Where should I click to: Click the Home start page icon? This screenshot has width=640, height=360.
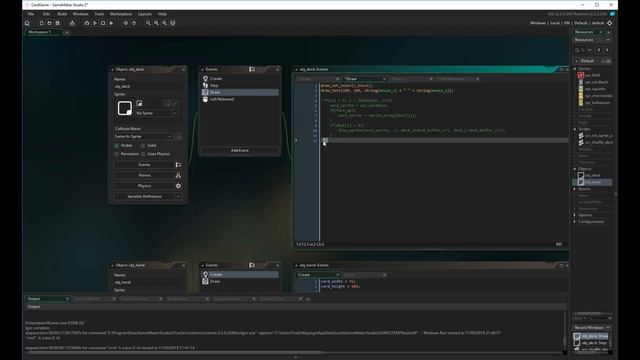click(x=27, y=23)
